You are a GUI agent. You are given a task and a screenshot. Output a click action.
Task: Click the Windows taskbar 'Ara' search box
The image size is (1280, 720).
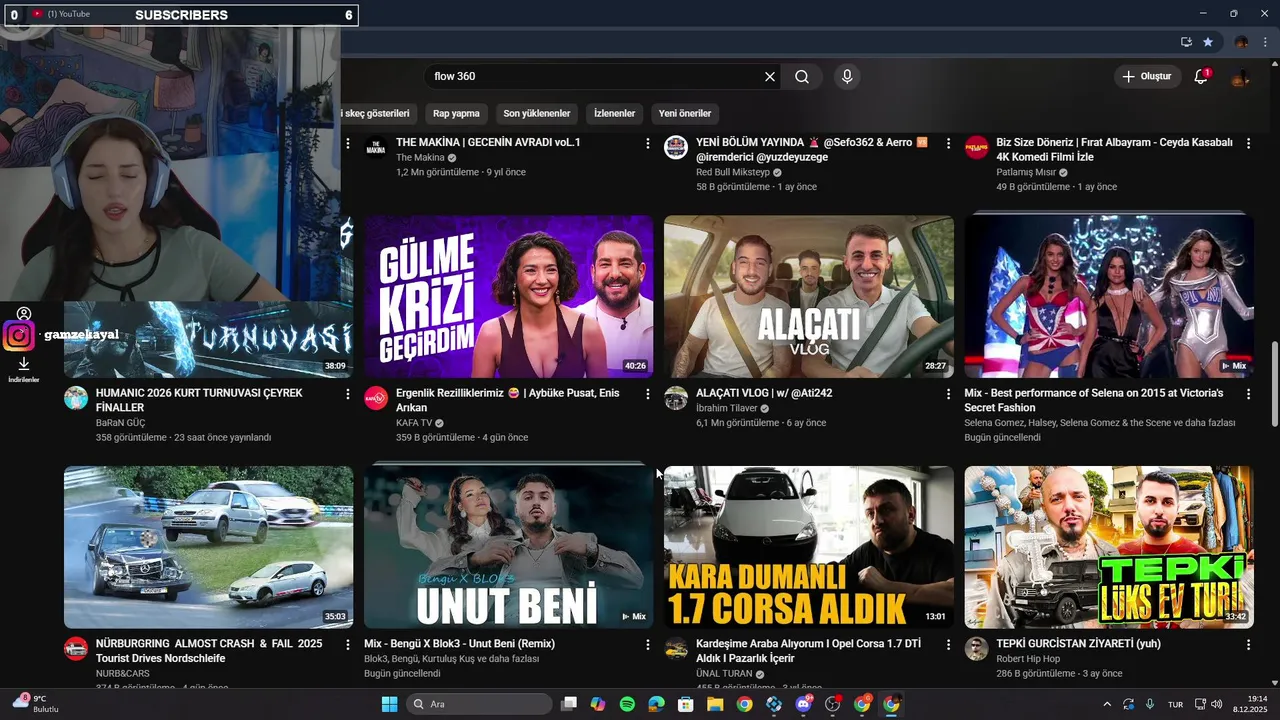[x=479, y=704]
